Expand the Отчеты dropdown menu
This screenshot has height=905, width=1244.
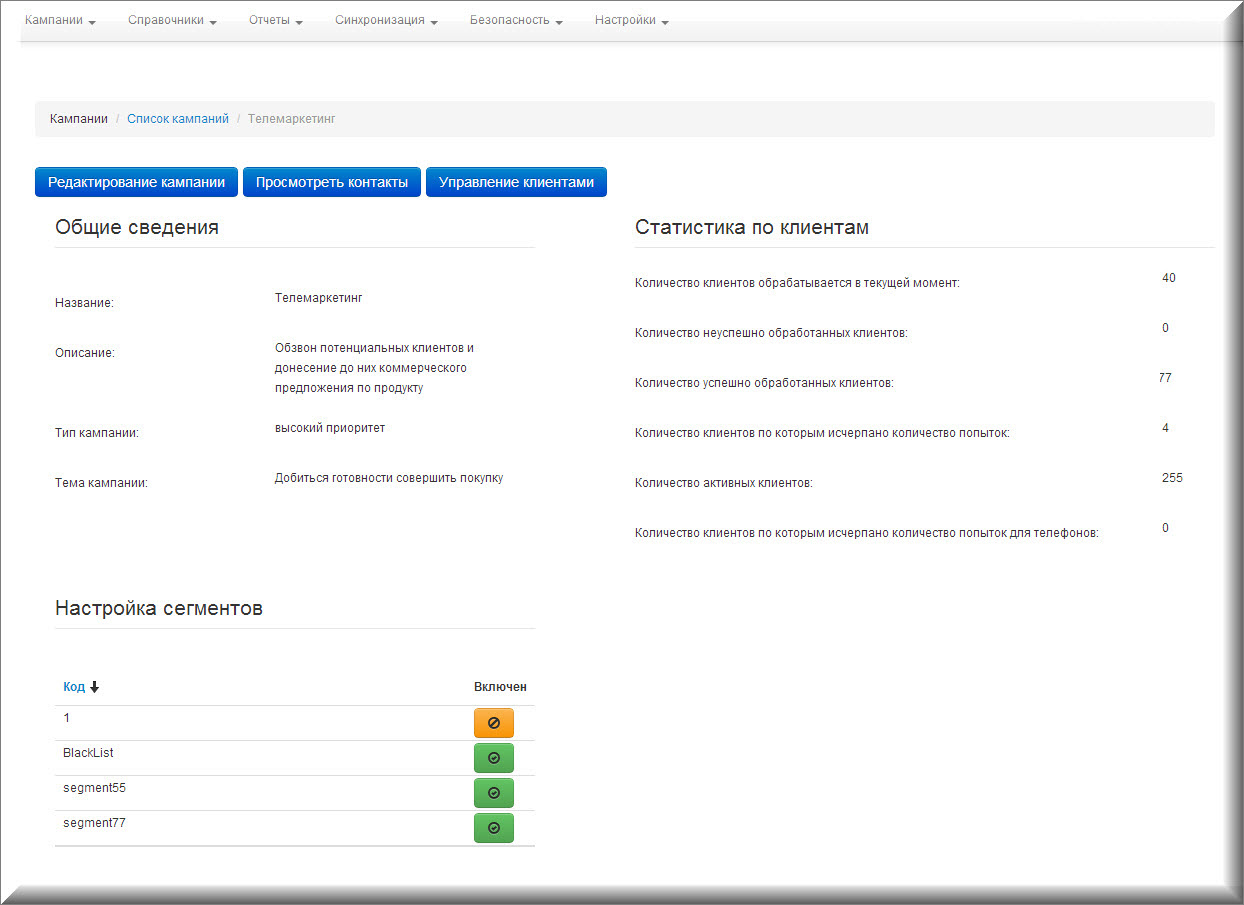pos(276,20)
